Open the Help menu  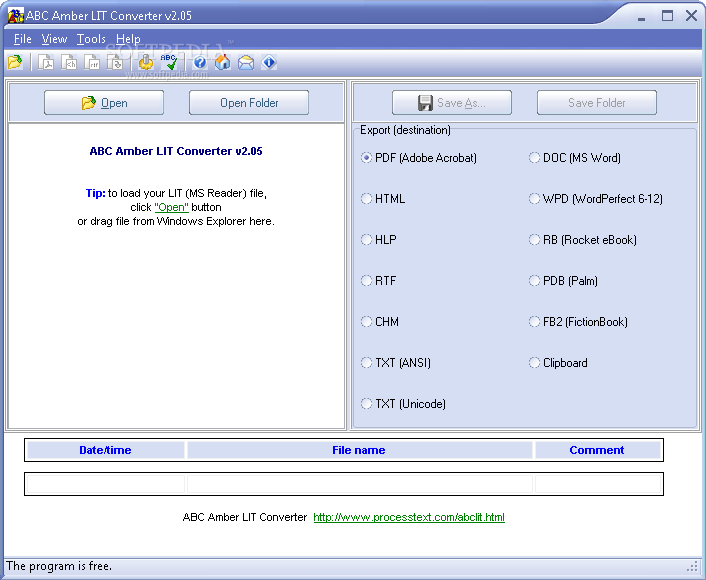coord(128,39)
